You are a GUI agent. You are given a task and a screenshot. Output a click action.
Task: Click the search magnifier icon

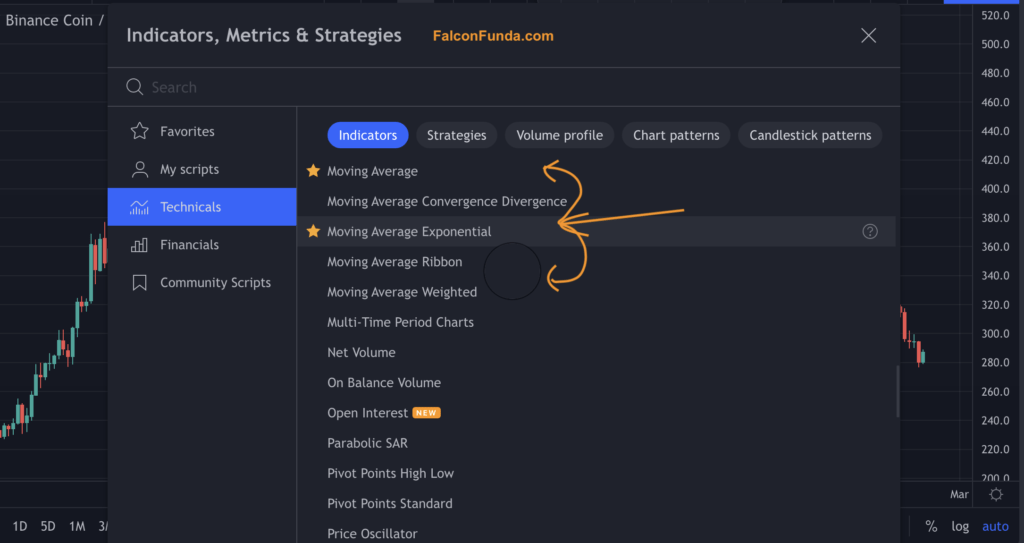click(135, 87)
